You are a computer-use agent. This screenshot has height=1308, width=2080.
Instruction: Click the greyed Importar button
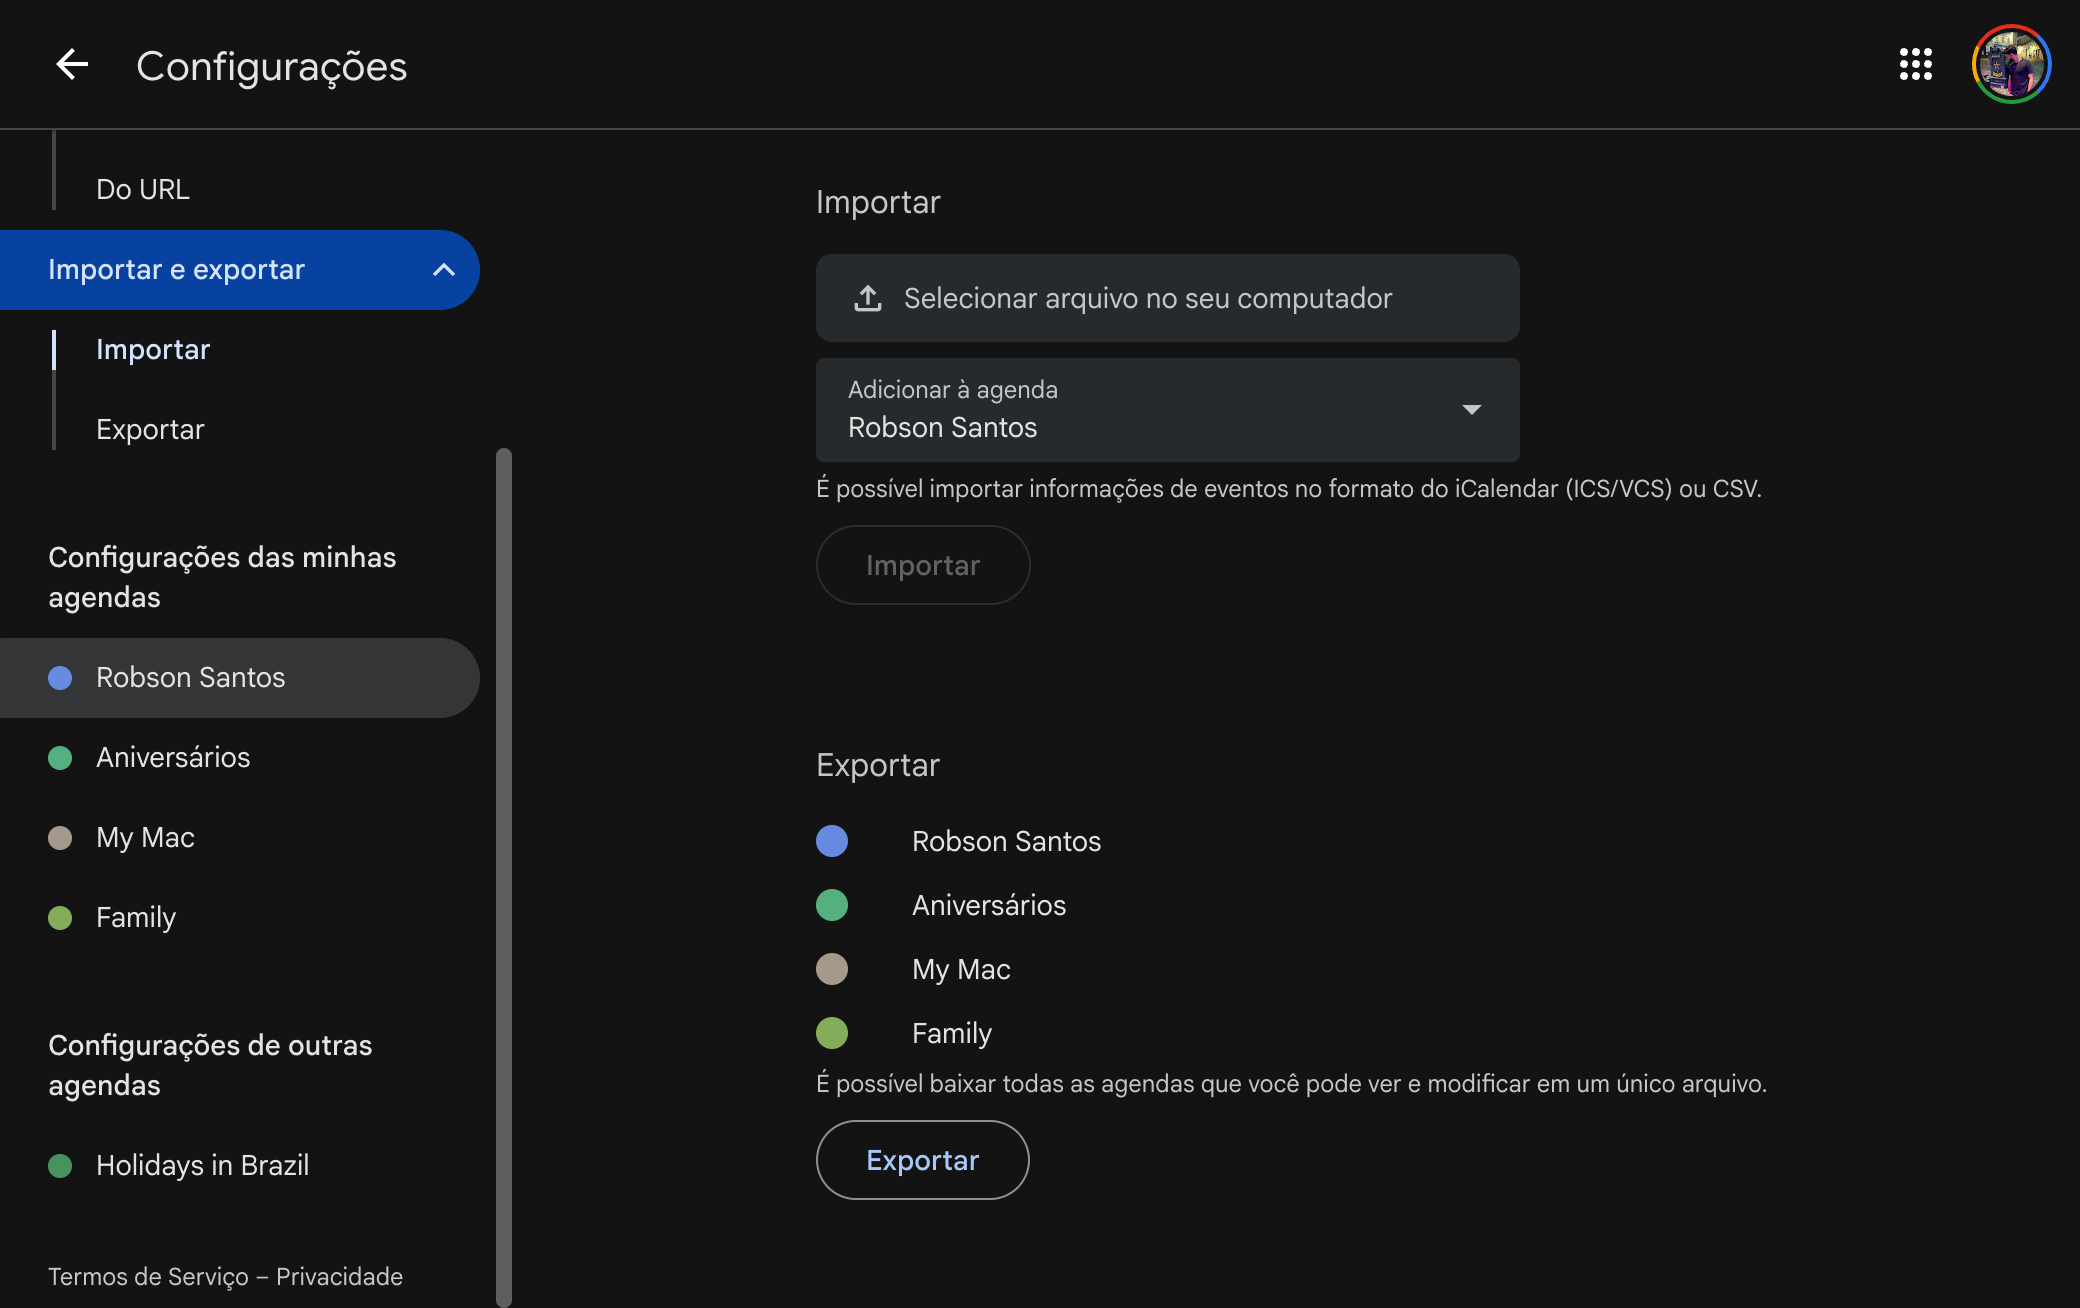[922, 565]
